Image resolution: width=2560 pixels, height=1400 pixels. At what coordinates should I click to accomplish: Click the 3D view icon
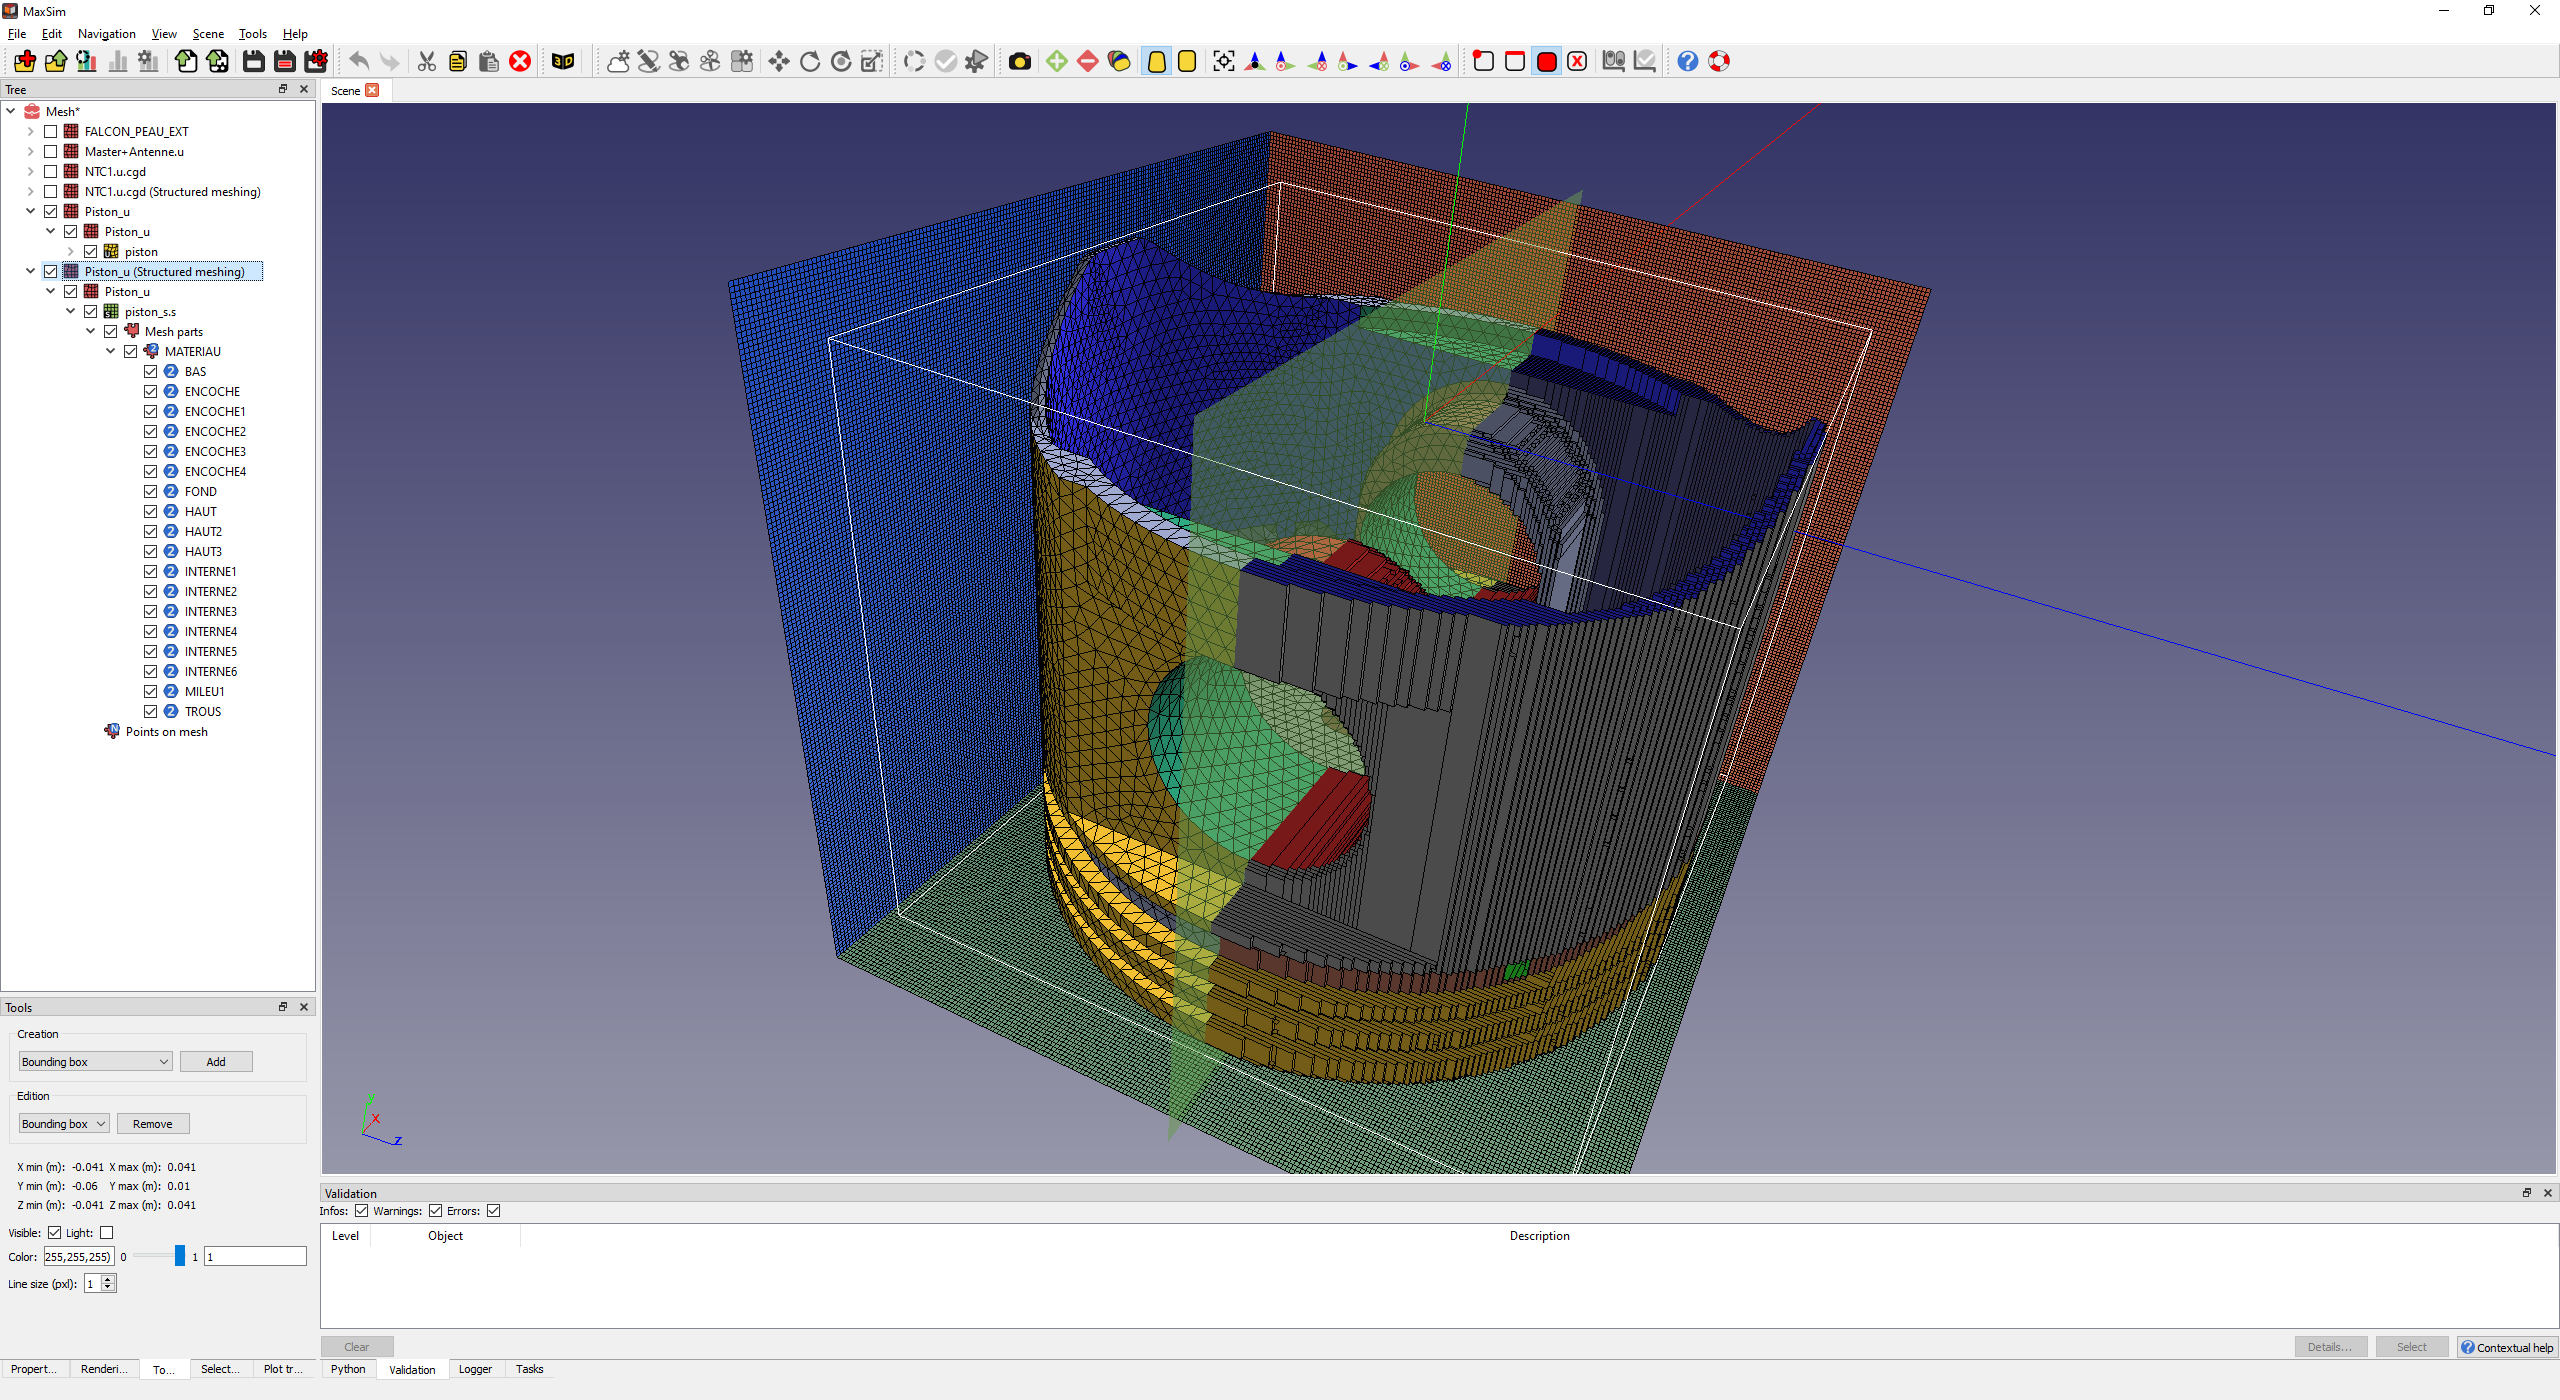563,62
